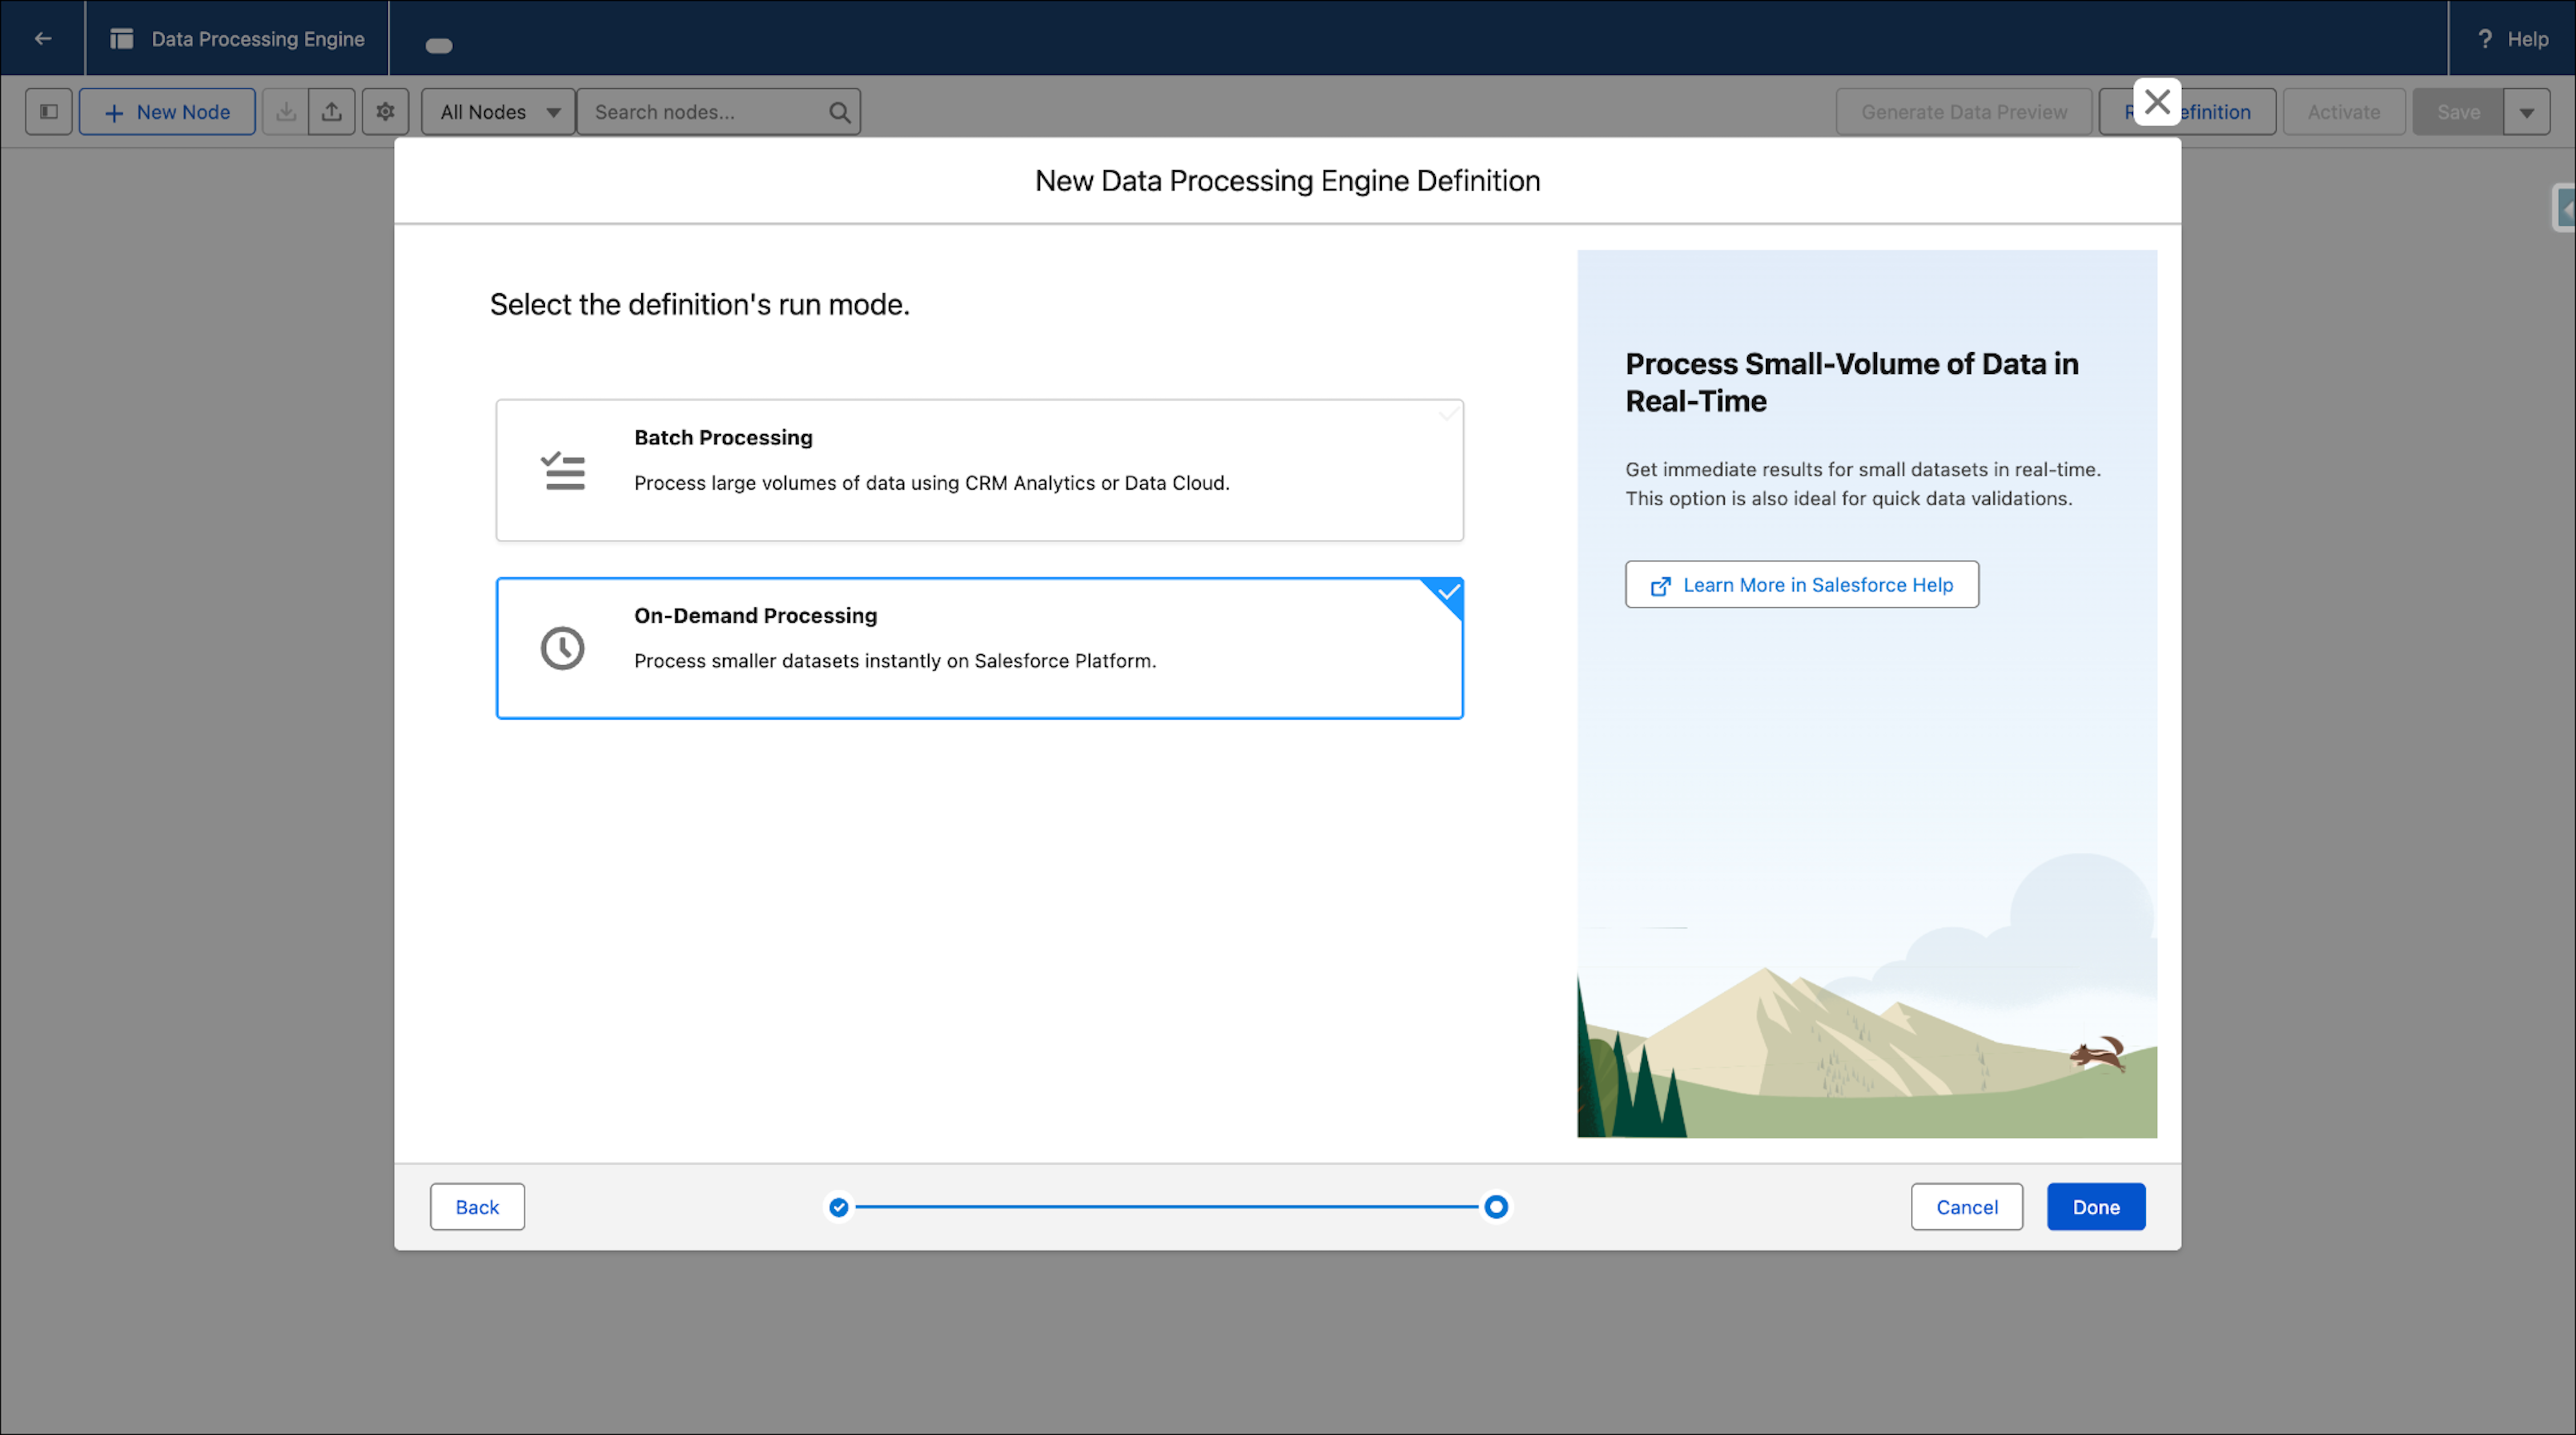The width and height of the screenshot is (2576, 1435).
Task: Close the definition dialog with the X
Action: click(x=2157, y=102)
